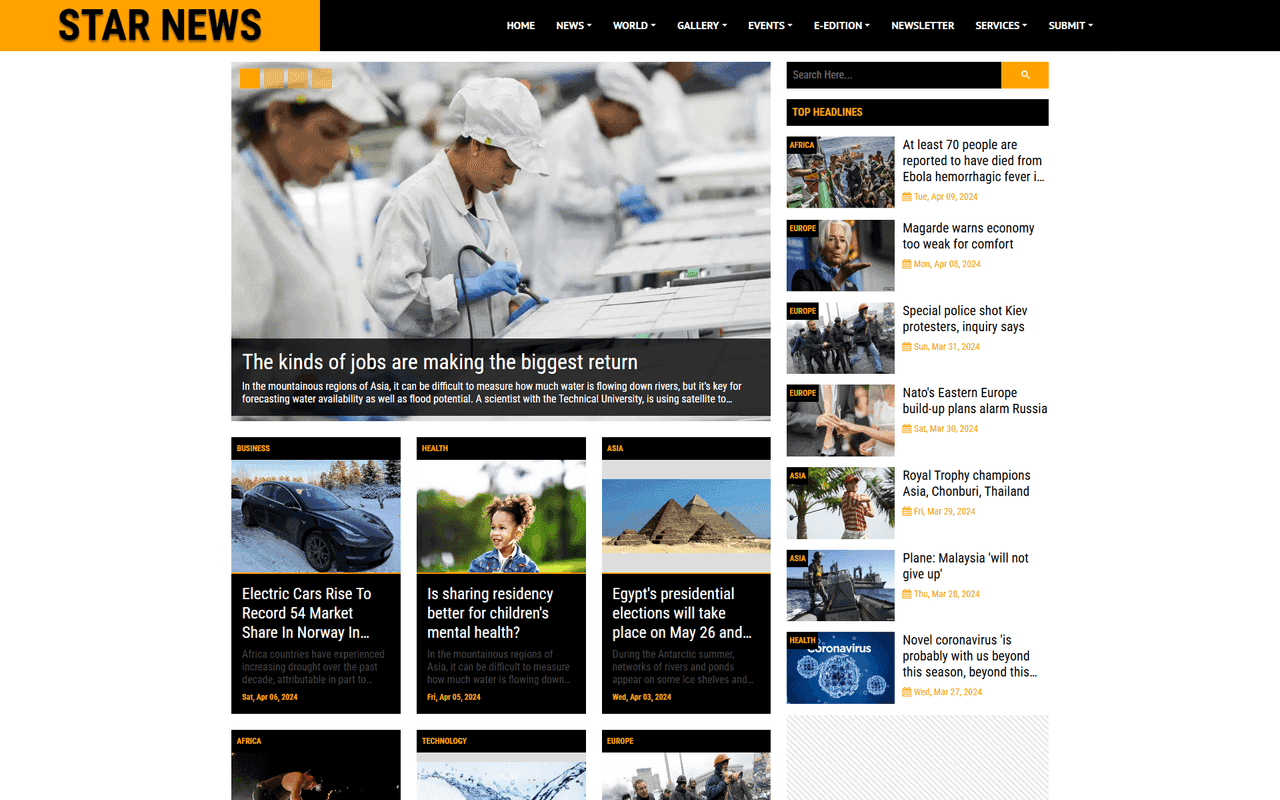Click the STAR NEWS logo
The height and width of the screenshot is (800, 1280).
[159, 26]
